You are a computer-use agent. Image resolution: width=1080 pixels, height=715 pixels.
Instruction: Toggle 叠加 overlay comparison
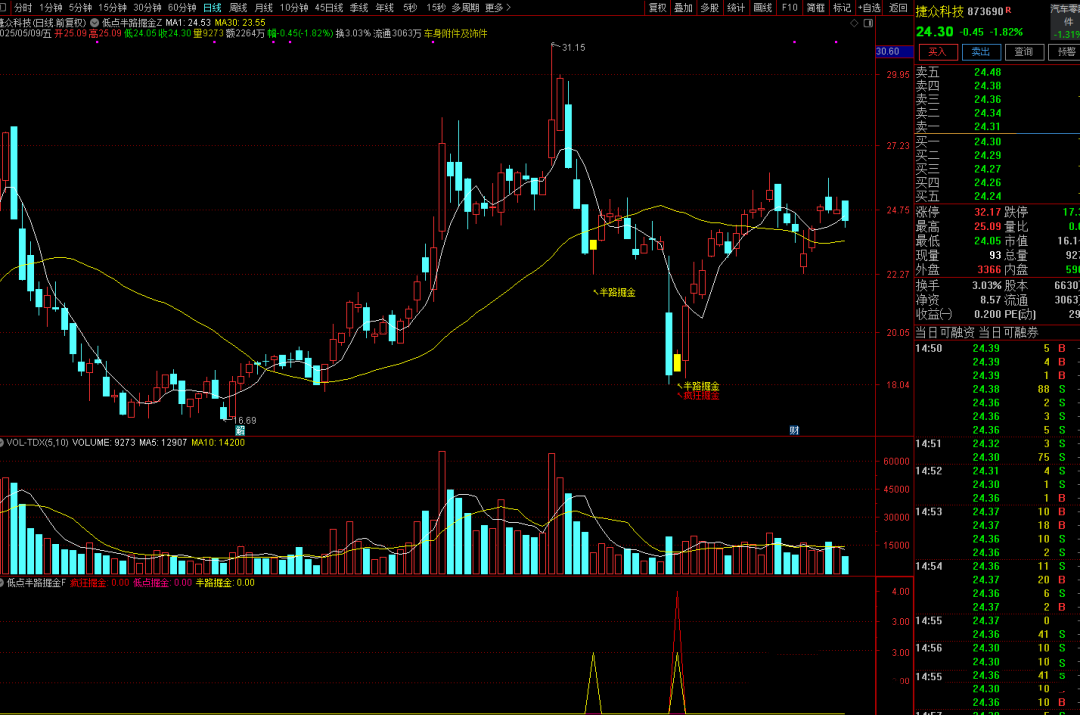coord(683,7)
